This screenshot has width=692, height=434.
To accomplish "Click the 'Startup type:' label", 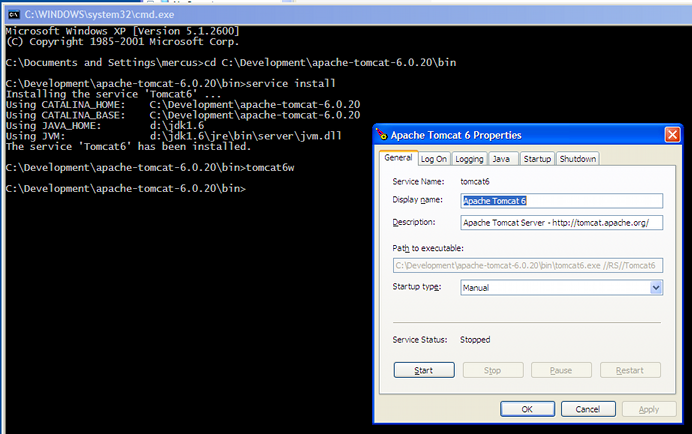I will pyautogui.click(x=417, y=287).
